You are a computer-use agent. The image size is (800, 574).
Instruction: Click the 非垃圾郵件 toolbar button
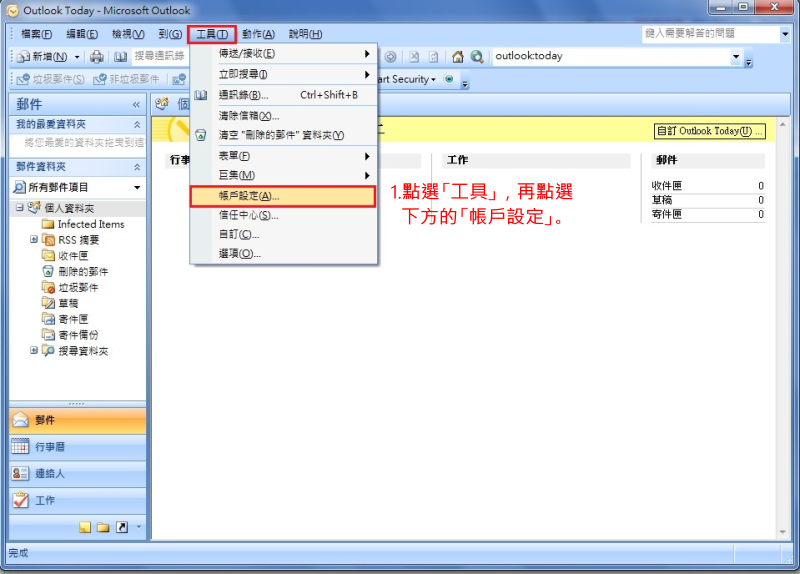click(127, 79)
